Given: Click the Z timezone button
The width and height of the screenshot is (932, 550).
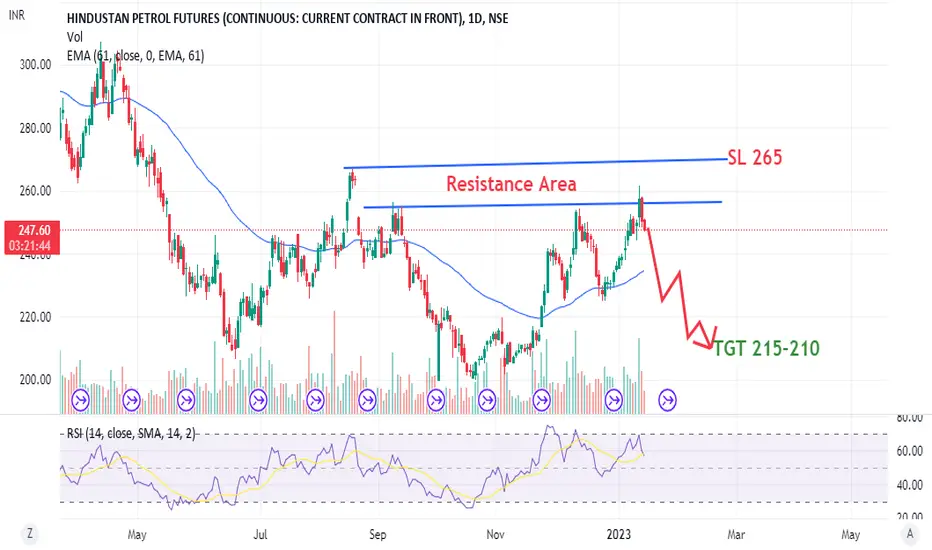Looking at the screenshot, I should tap(30, 535).
